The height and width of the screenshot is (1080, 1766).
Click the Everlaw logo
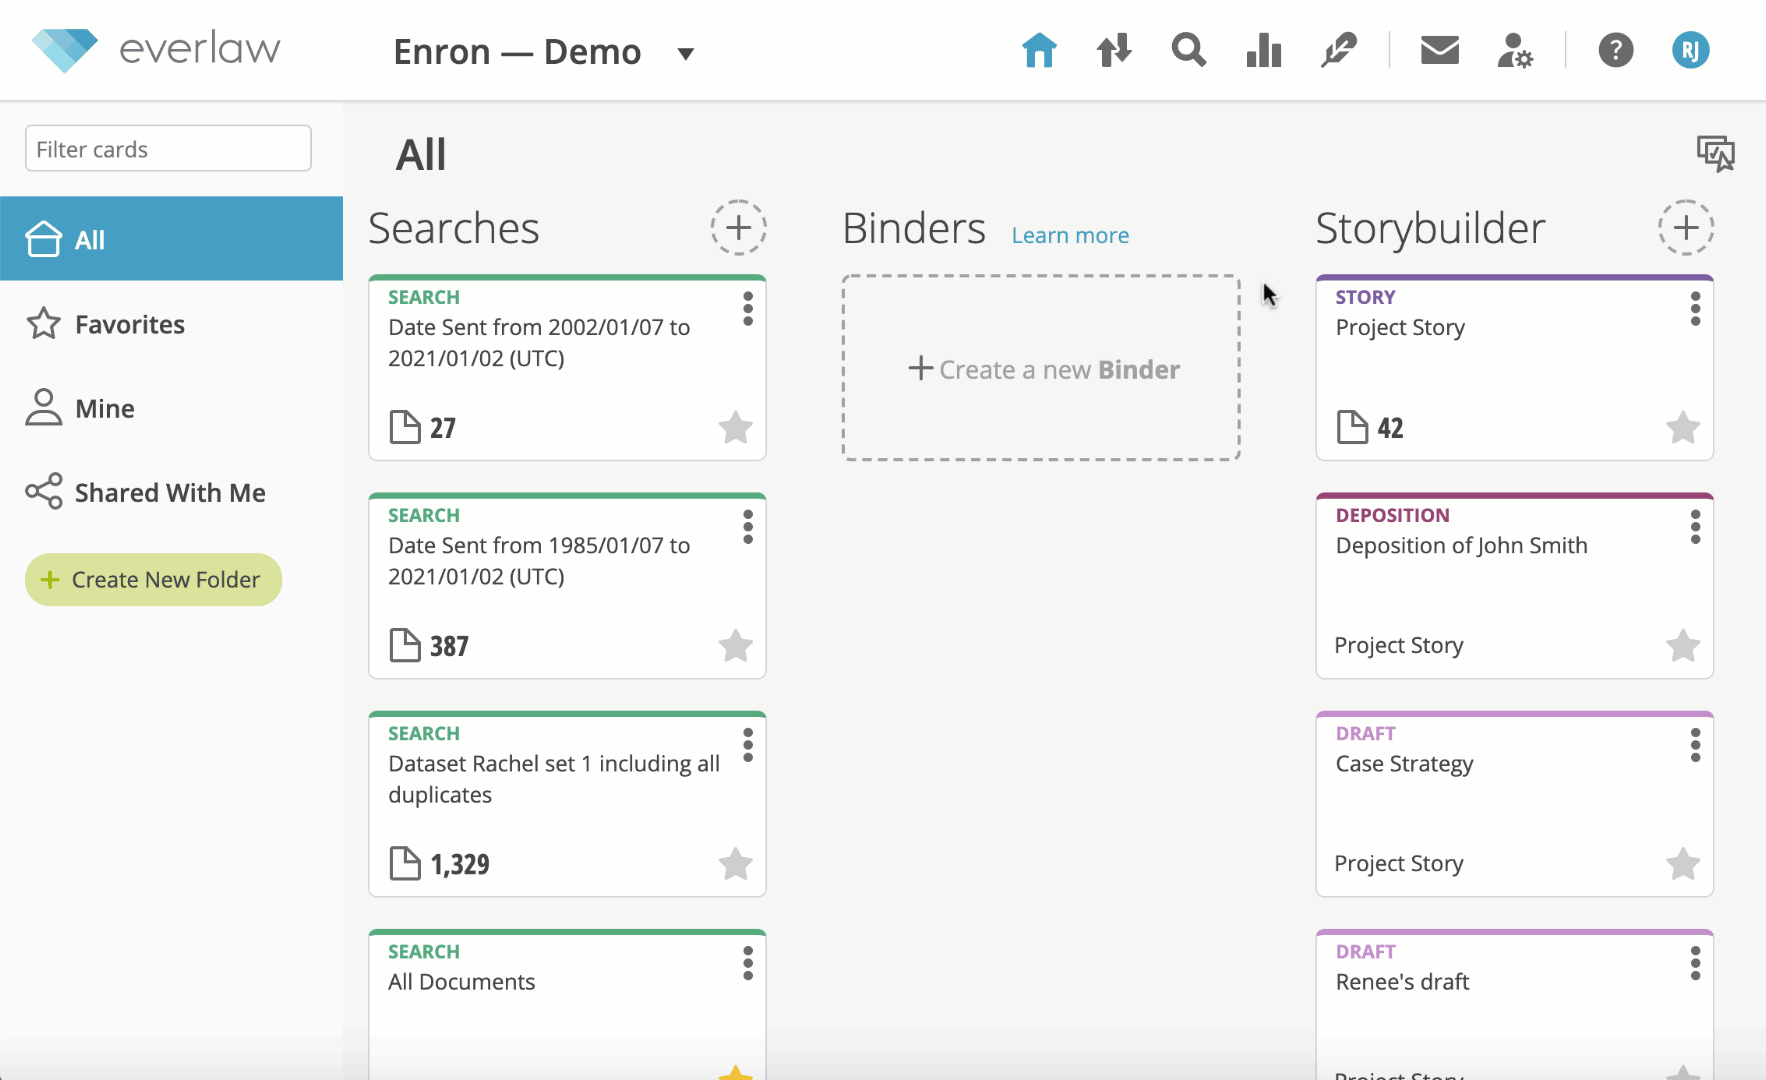(156, 49)
